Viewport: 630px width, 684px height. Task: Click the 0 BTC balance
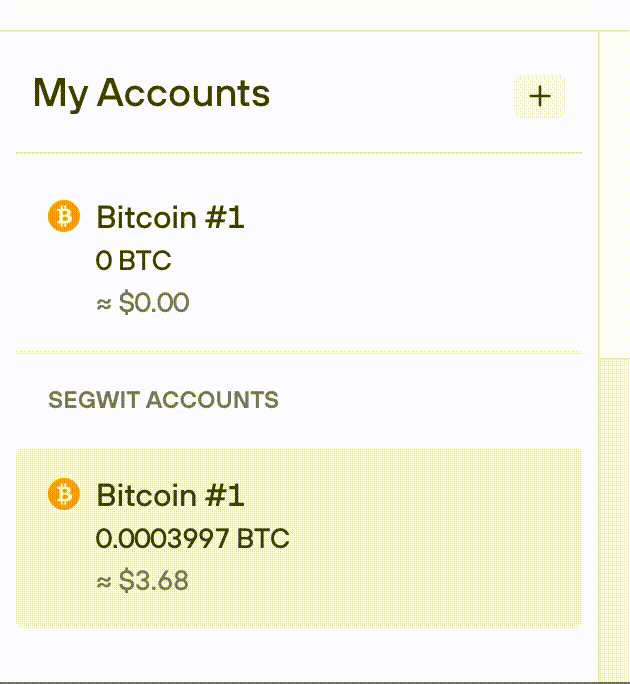[x=134, y=261]
